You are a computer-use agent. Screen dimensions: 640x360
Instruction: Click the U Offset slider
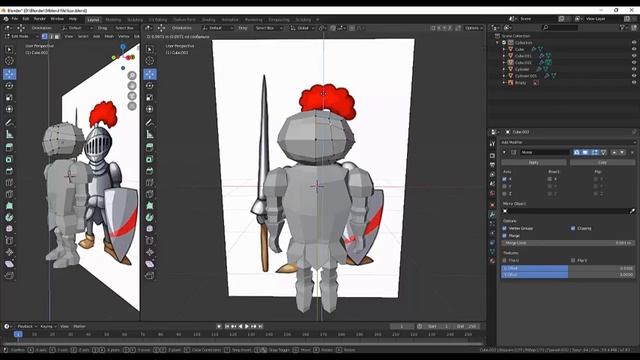point(568,268)
